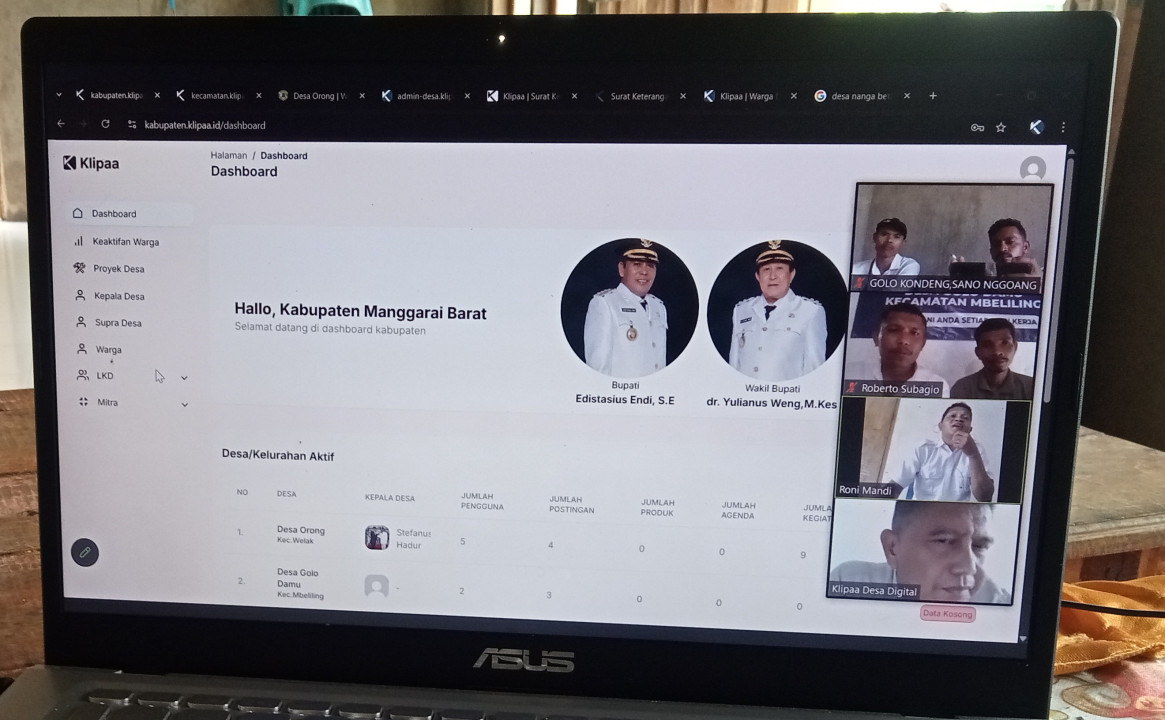Image resolution: width=1165 pixels, height=720 pixels.
Task: Open the browser tab search dropdown
Action: pyautogui.click(x=59, y=96)
